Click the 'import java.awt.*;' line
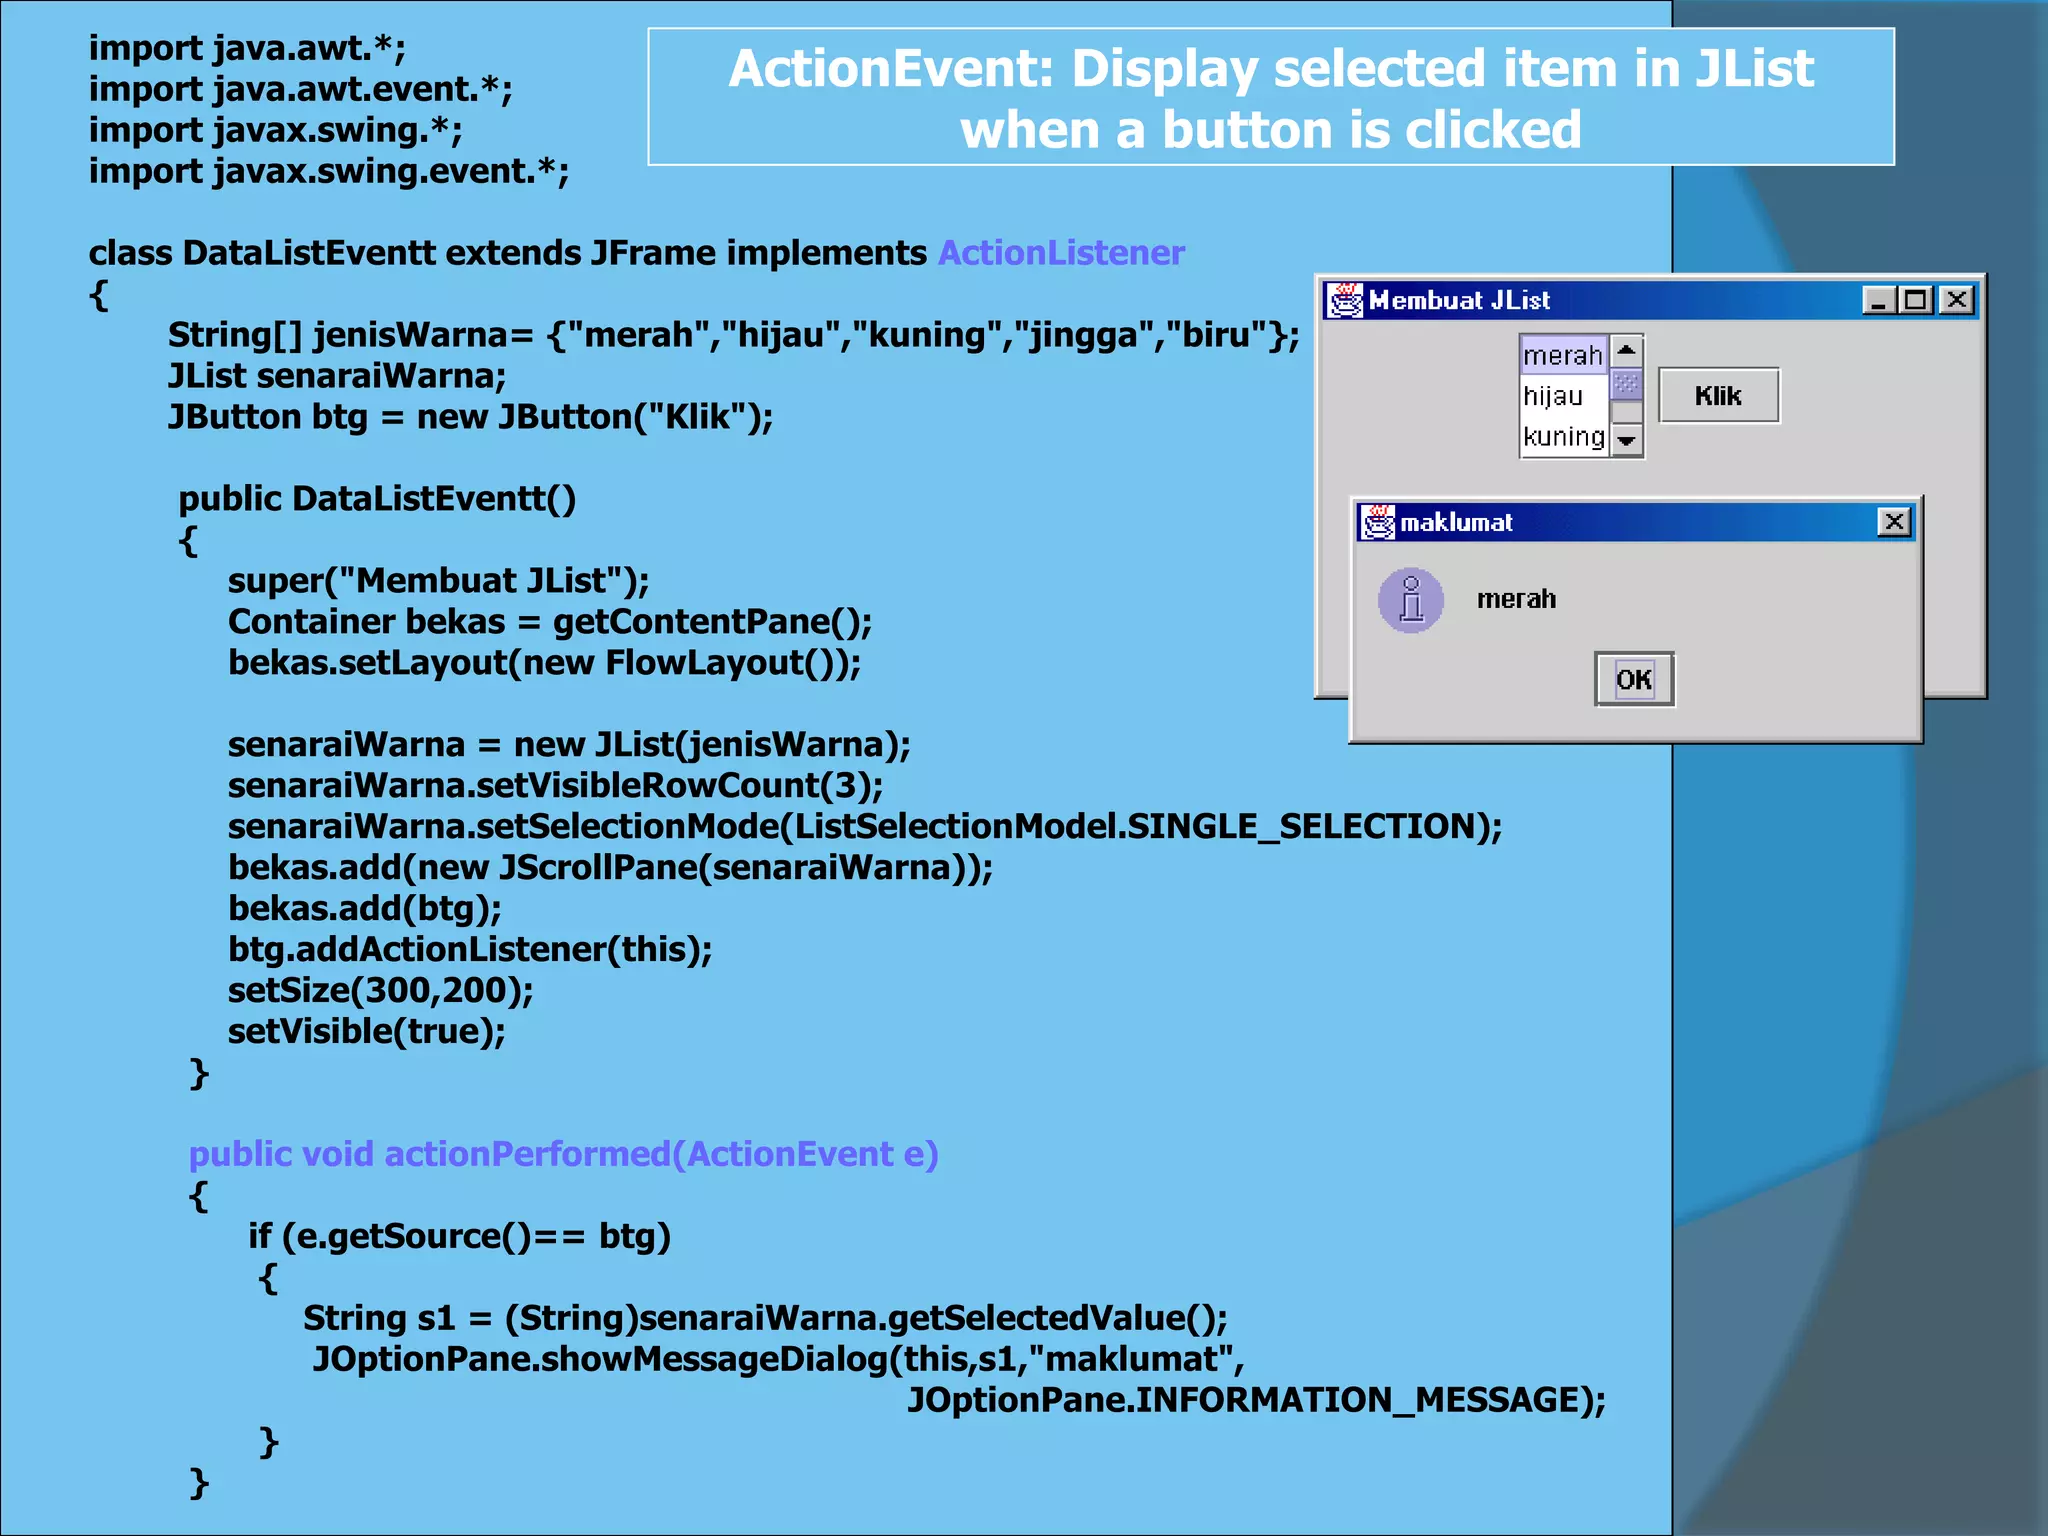This screenshot has height=1536, width=2048. click(247, 48)
